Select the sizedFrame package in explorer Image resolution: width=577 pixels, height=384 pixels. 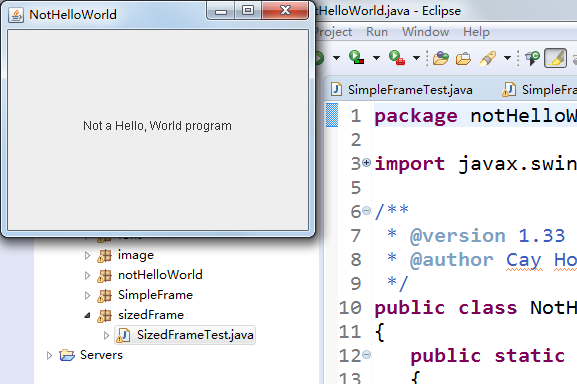[x=151, y=315]
